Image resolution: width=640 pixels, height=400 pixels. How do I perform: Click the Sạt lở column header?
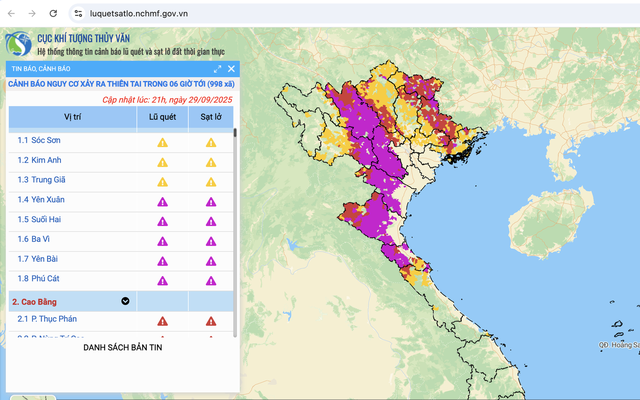pos(211,117)
